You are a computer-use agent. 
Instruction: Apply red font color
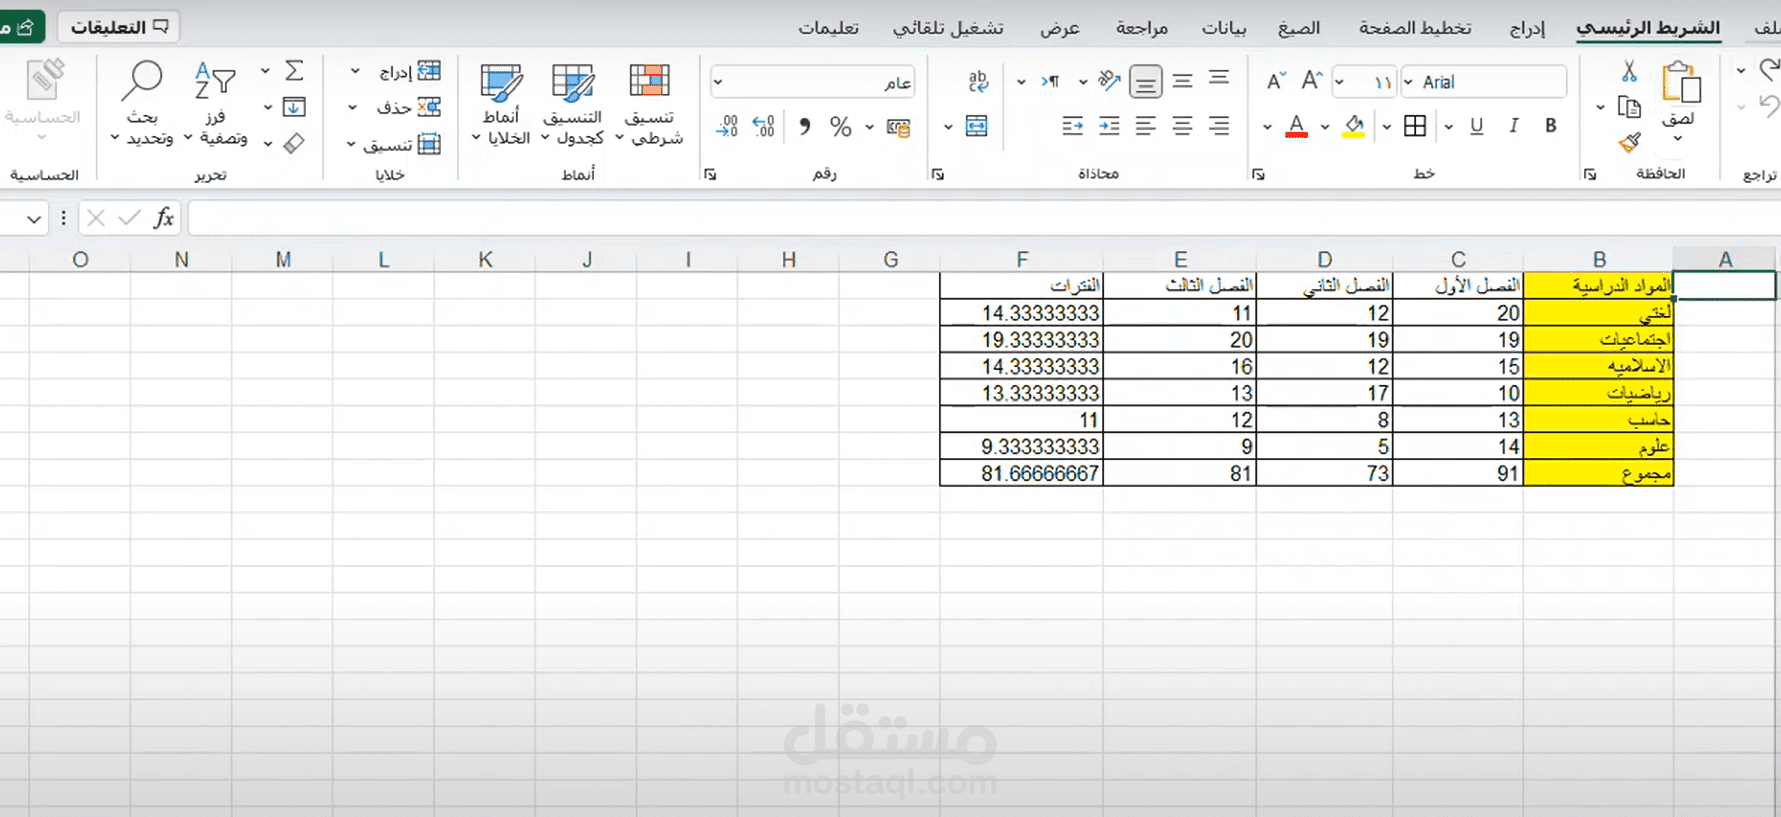pos(1297,126)
